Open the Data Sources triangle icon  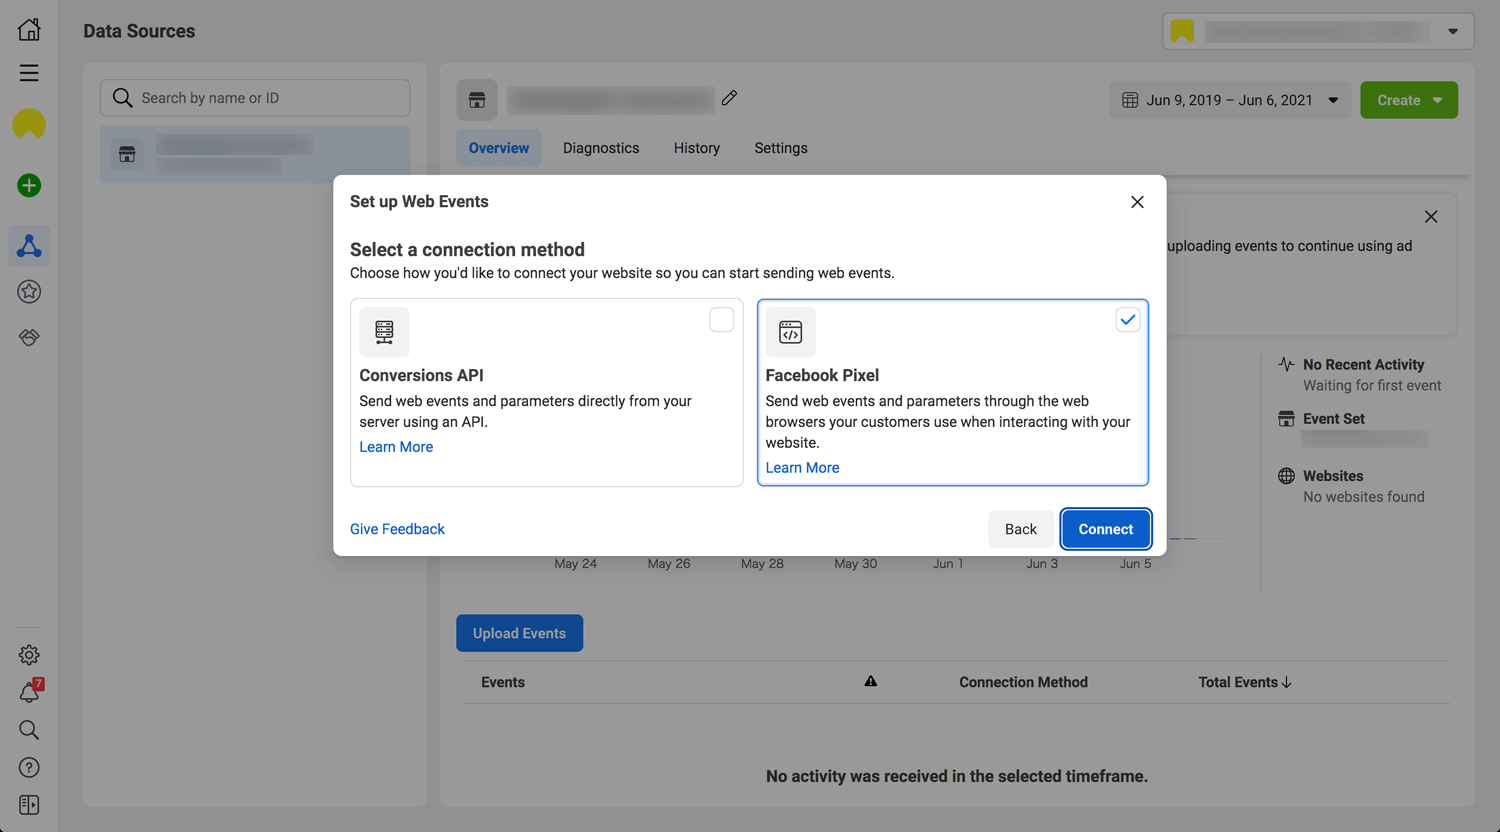pyautogui.click(x=29, y=246)
